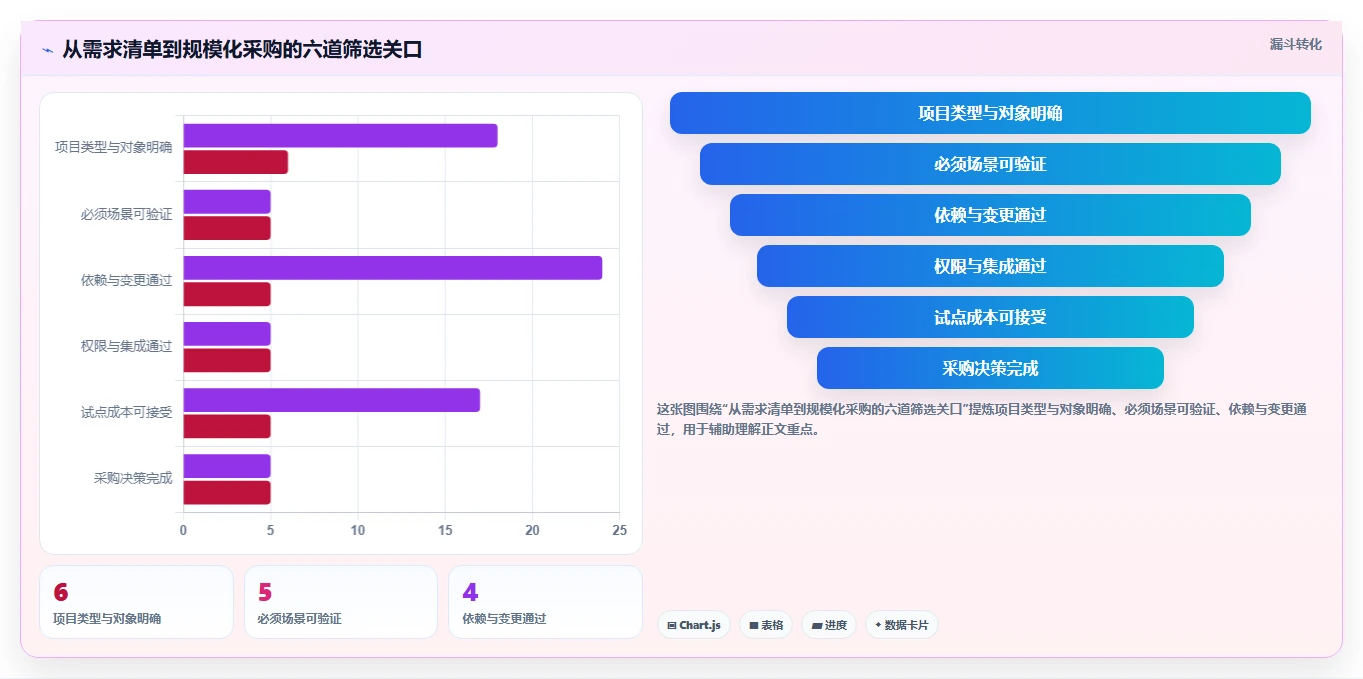
Task: Click the purple bar for 项目类型与对象明确
Action: tap(340, 136)
